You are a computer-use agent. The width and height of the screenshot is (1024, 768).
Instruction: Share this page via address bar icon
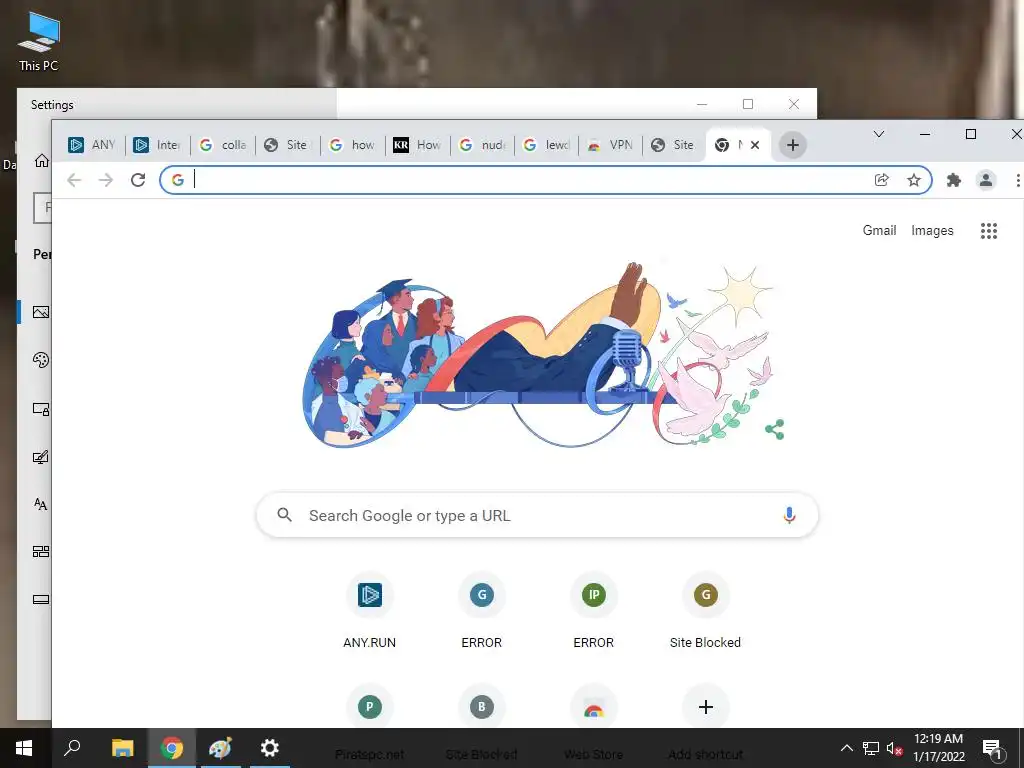pyautogui.click(x=882, y=180)
